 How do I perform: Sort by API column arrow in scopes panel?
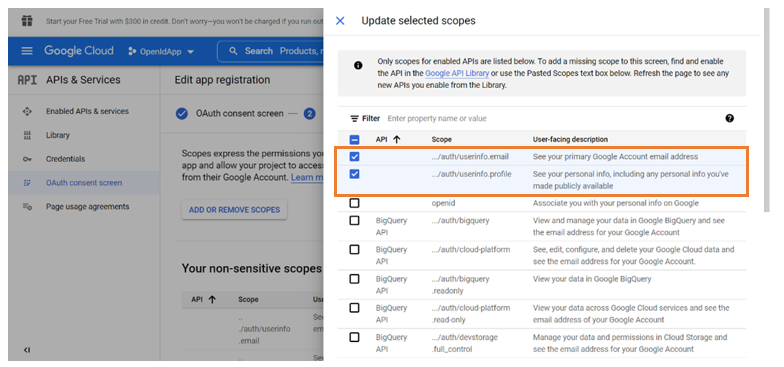point(396,140)
